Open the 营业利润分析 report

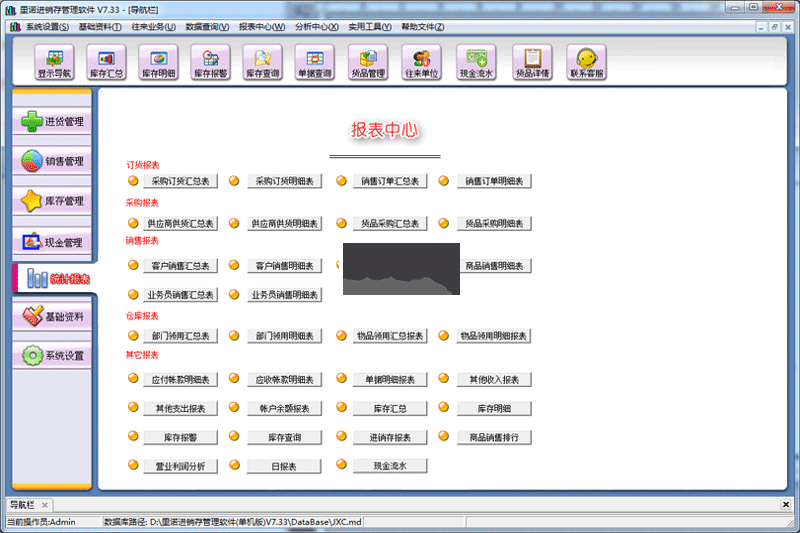(181, 466)
